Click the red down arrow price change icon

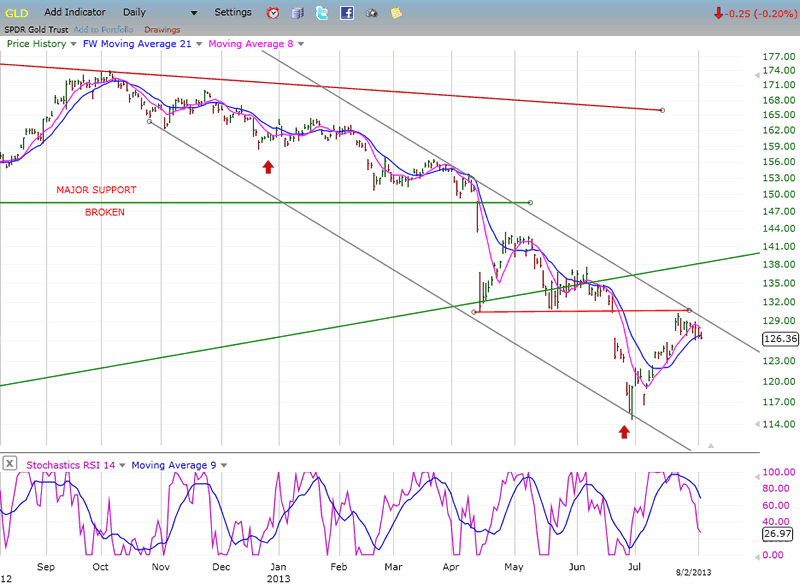tap(719, 13)
